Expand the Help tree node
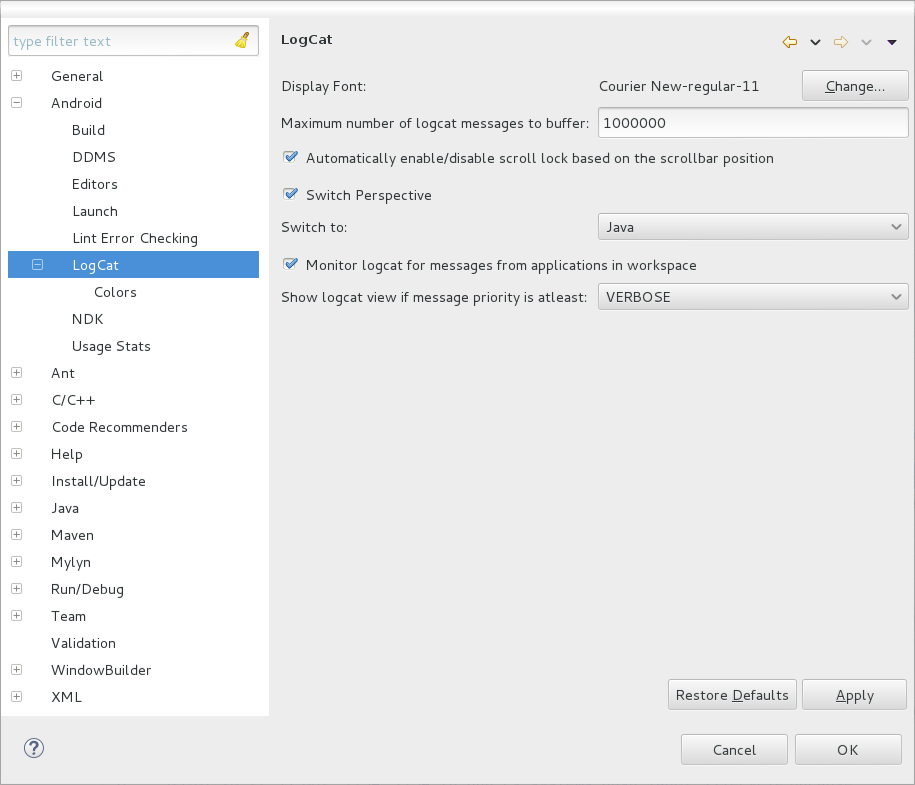Screen dimensions: 915x785 [x=17, y=454]
